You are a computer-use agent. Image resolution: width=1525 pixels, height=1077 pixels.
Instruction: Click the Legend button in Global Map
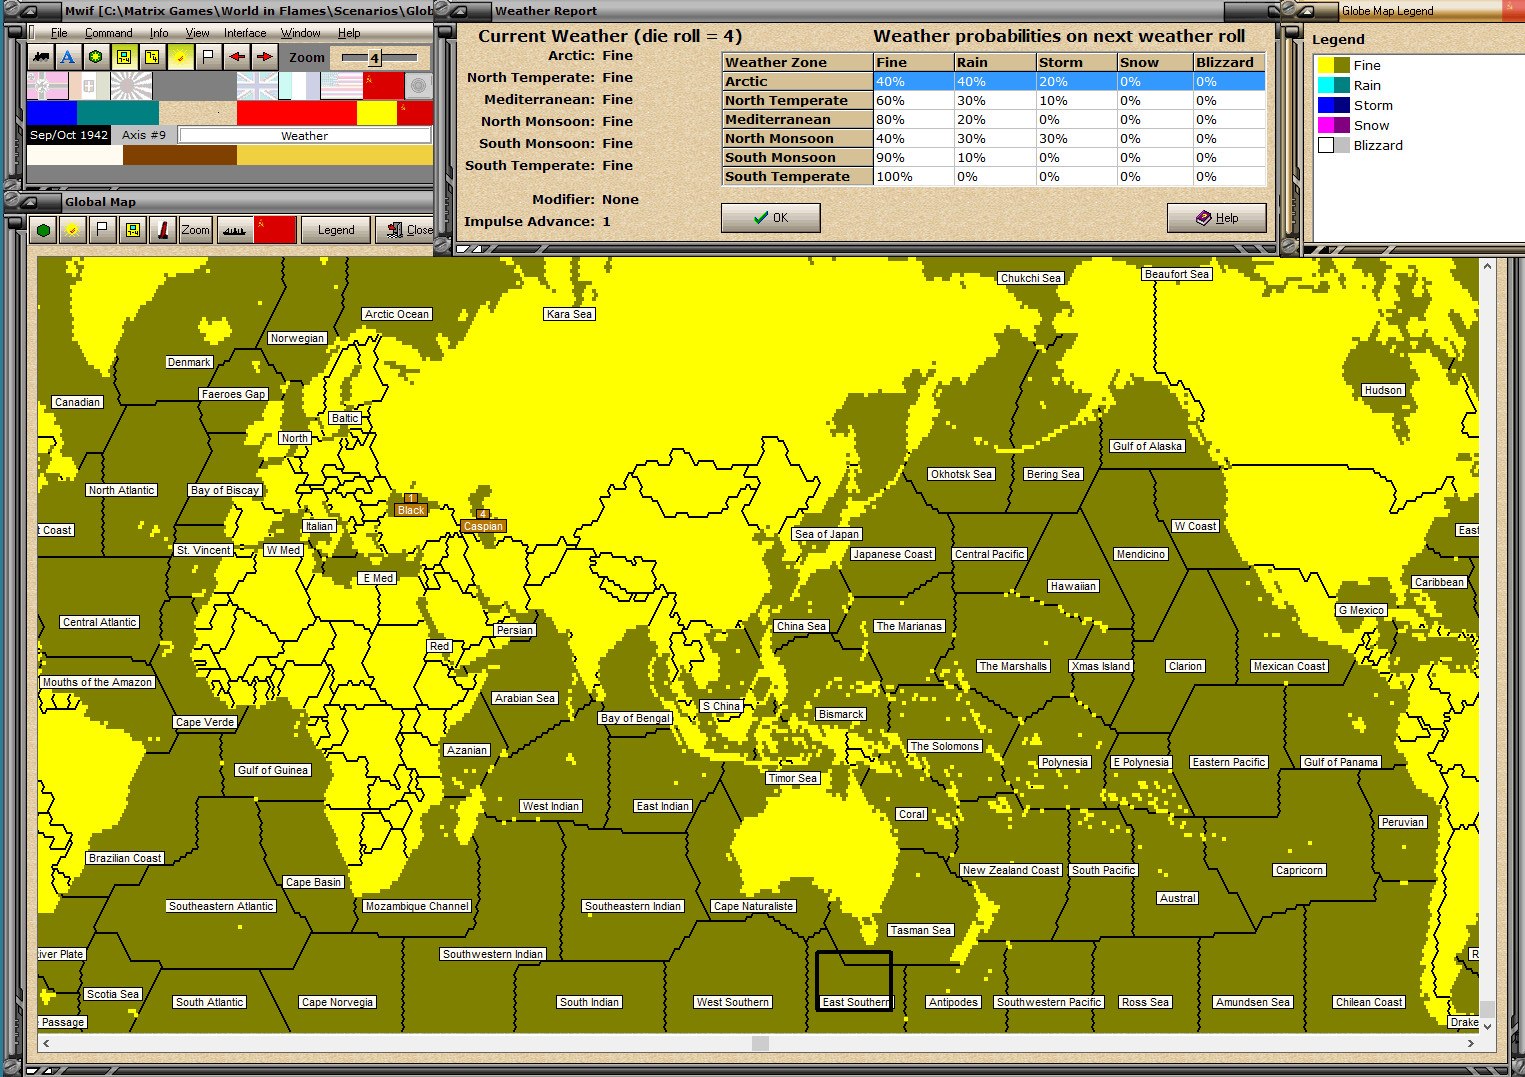tap(336, 230)
